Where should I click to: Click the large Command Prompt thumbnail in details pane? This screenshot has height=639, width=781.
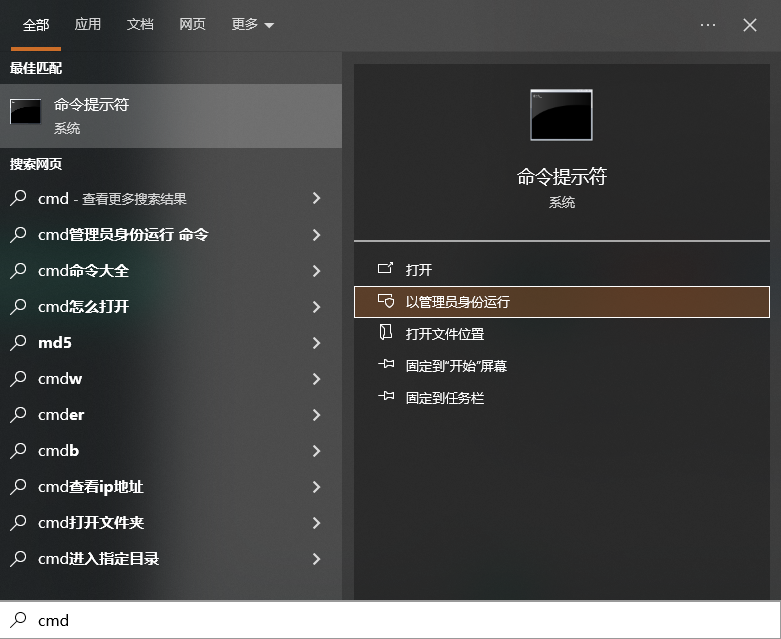click(561, 115)
